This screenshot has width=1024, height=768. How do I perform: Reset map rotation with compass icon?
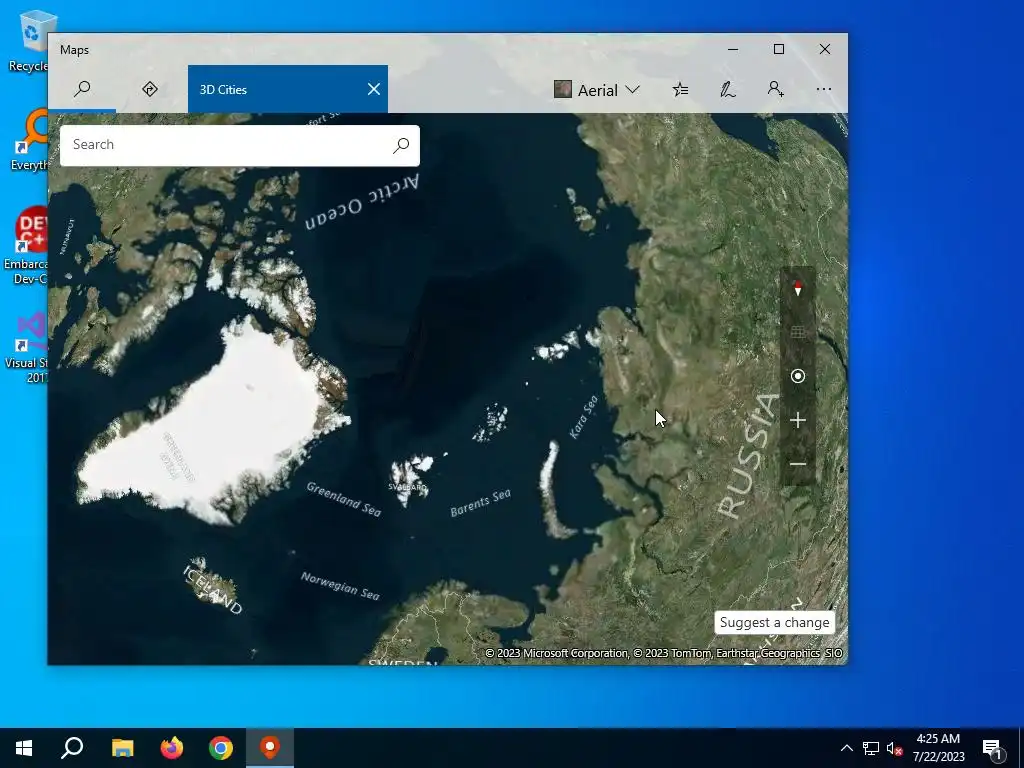click(797, 288)
